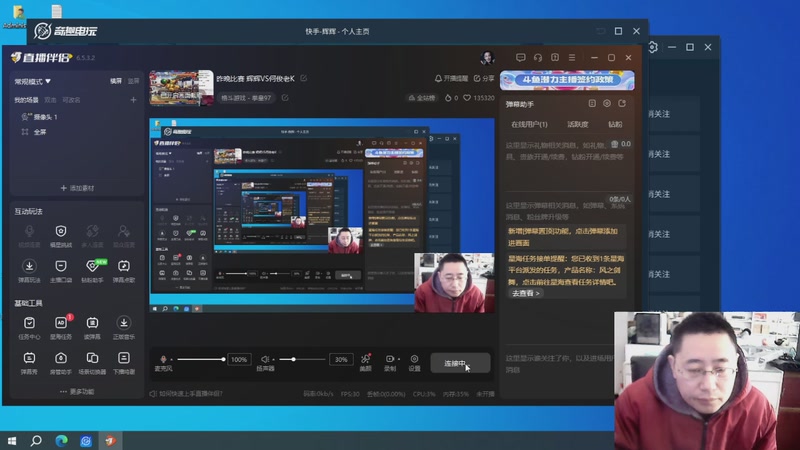Image resolution: width=800 pixels, height=450 pixels.
Task: Open Windows taskbar search
Action: (x=36, y=440)
